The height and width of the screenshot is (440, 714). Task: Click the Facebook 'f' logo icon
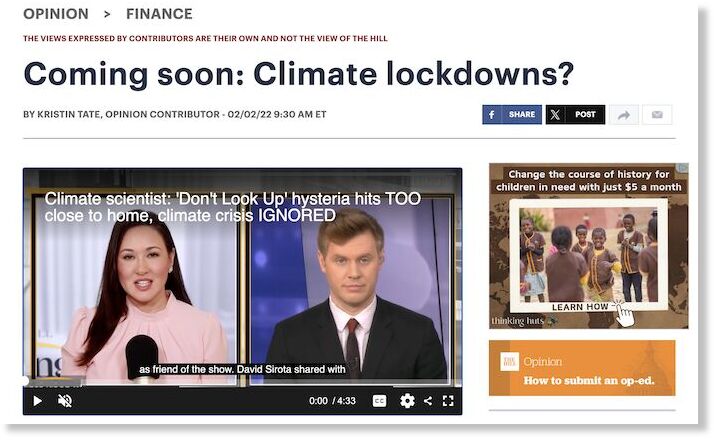[492, 114]
